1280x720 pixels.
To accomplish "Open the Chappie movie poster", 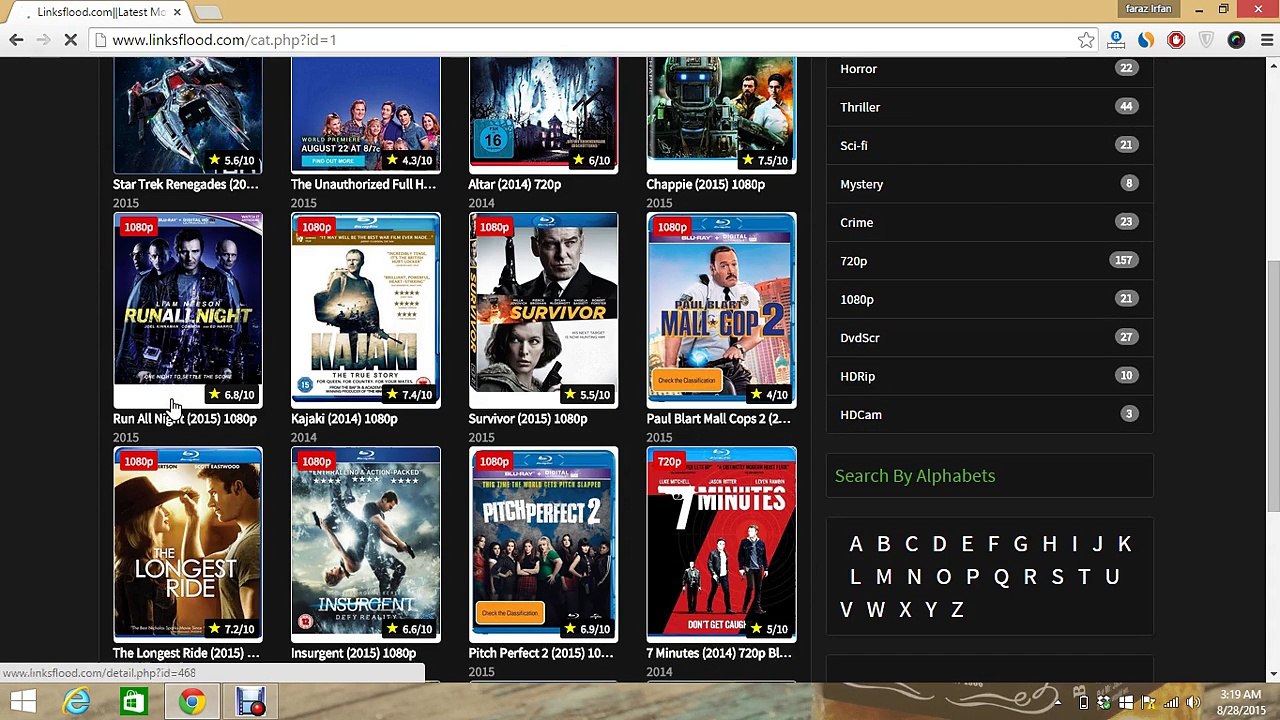I will coord(722,114).
